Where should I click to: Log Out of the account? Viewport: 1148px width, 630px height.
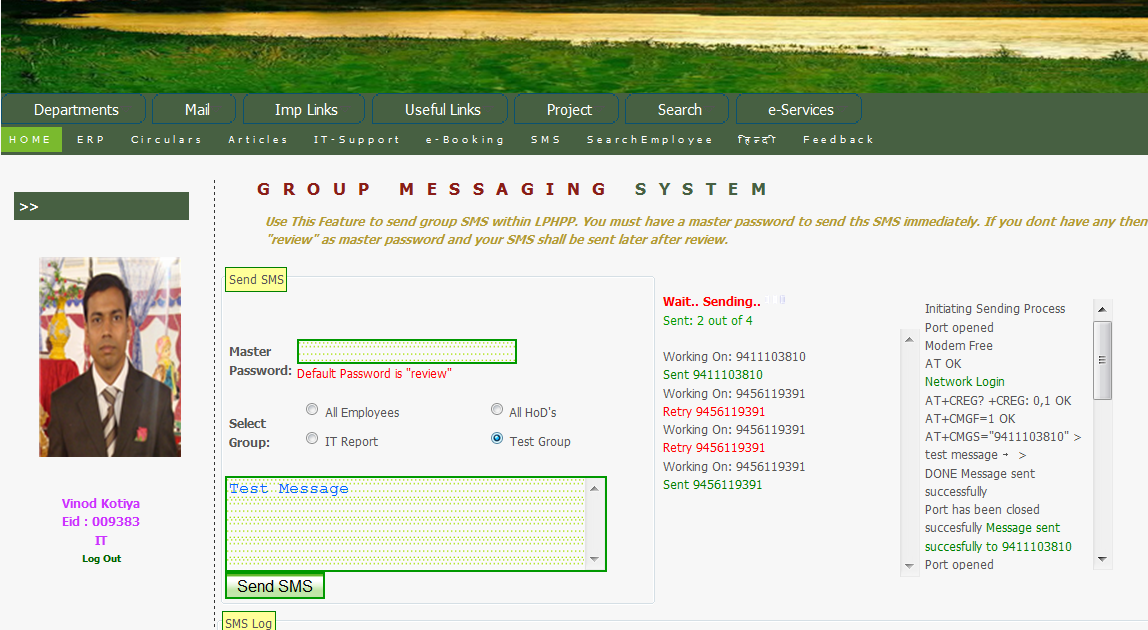coord(101,558)
